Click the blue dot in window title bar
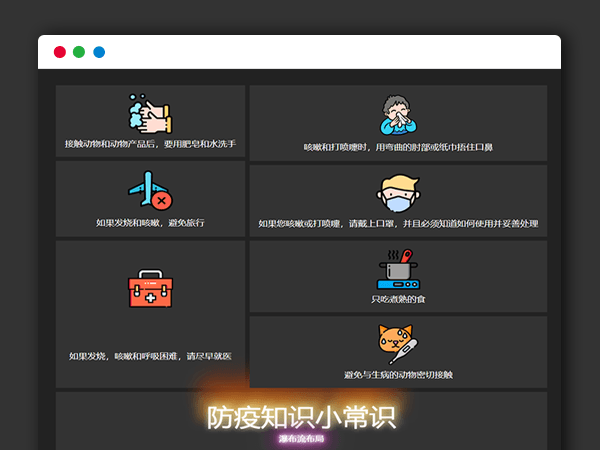Viewport: 600px width, 450px height. (99, 52)
